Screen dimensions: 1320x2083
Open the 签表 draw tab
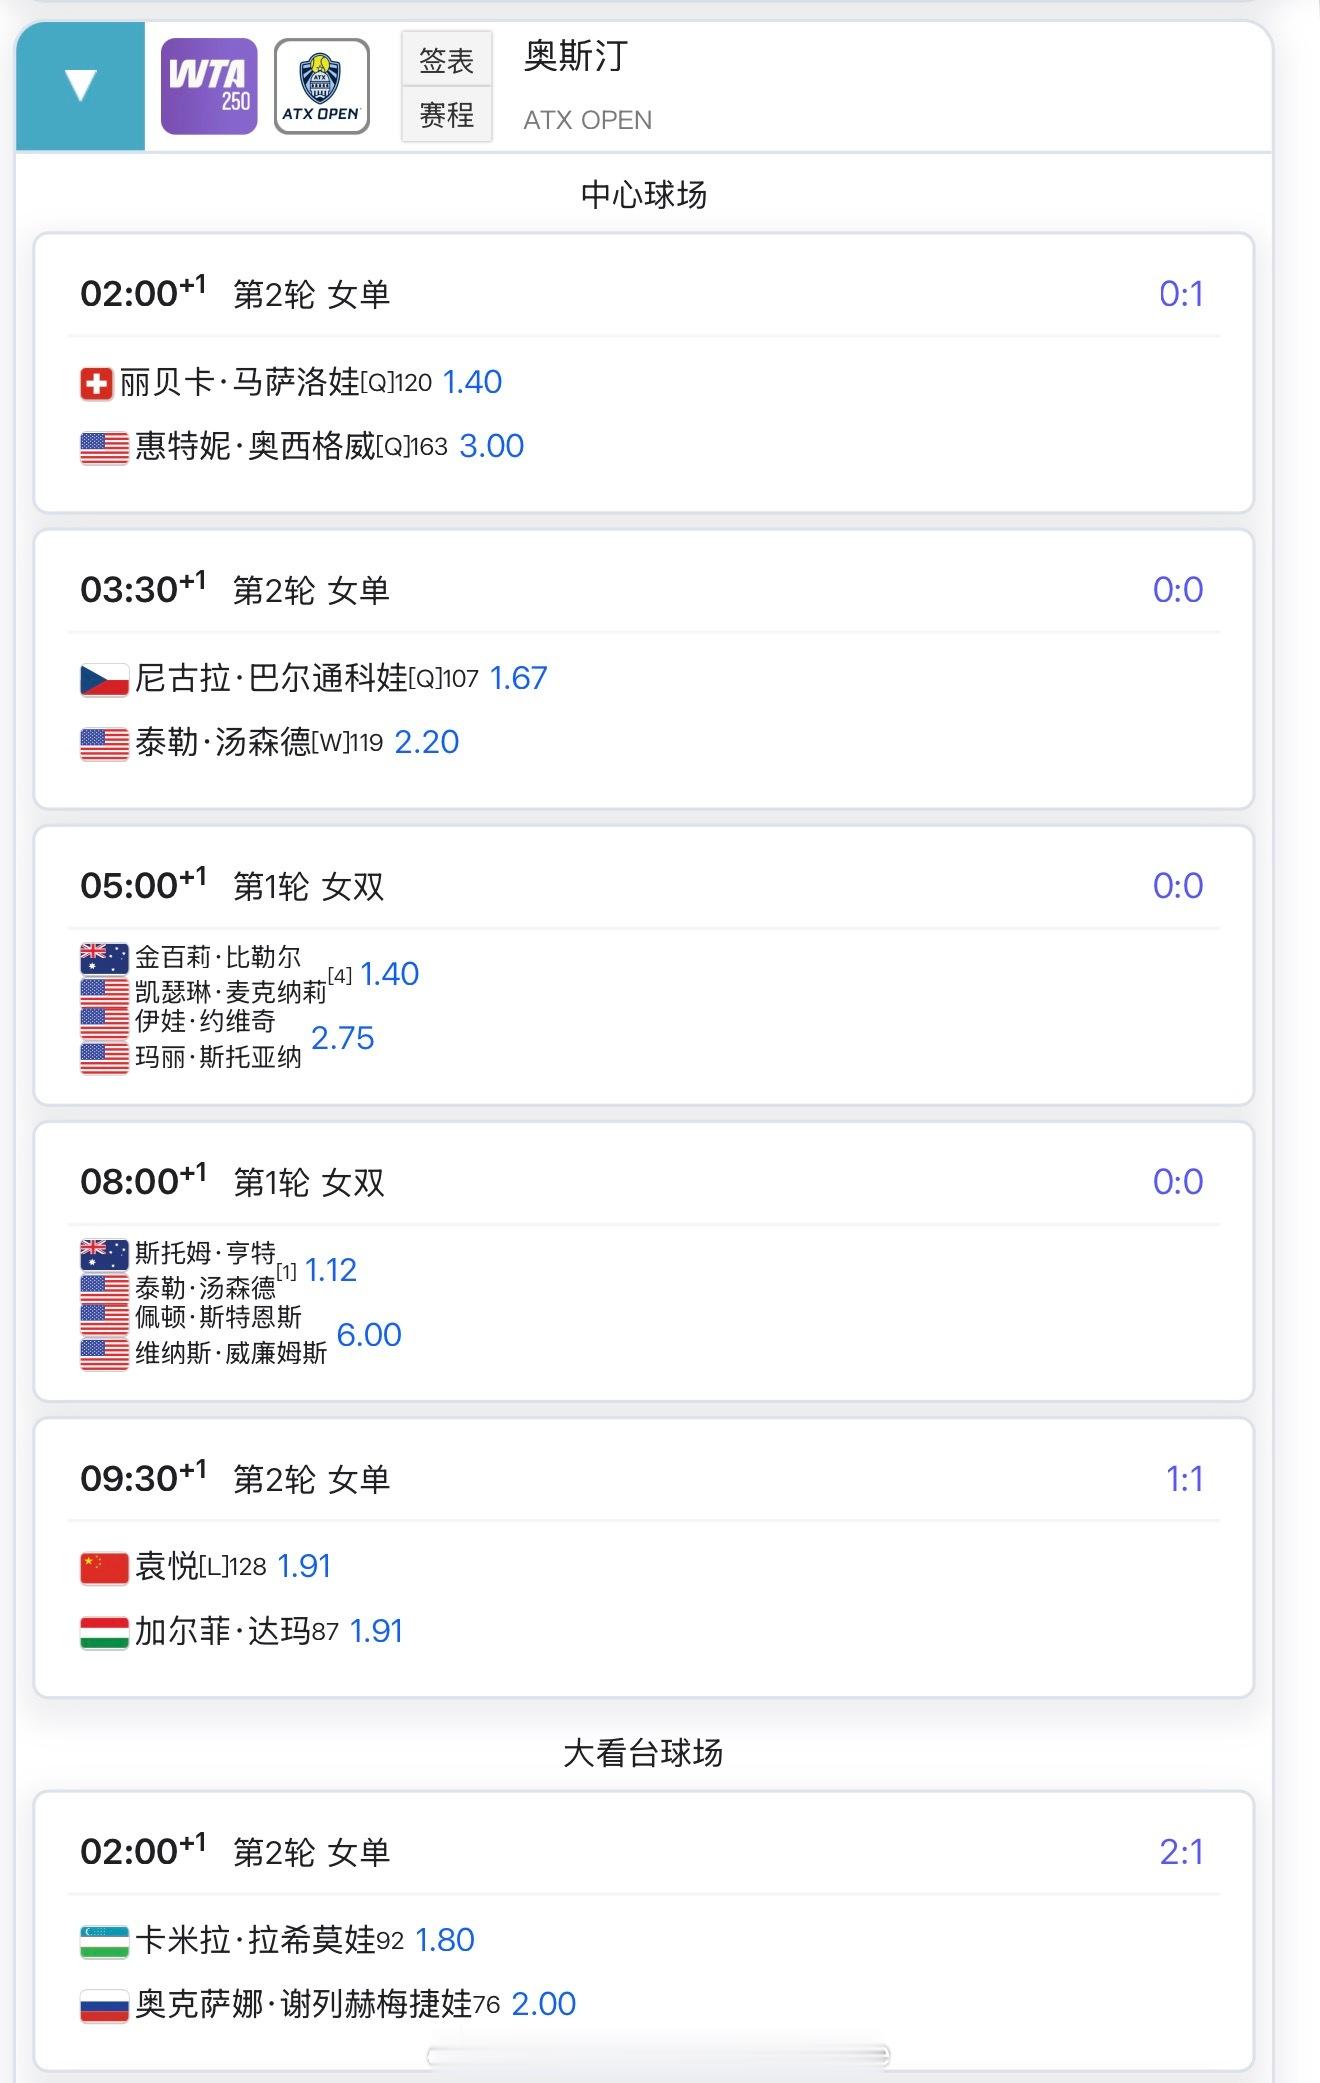tap(447, 60)
